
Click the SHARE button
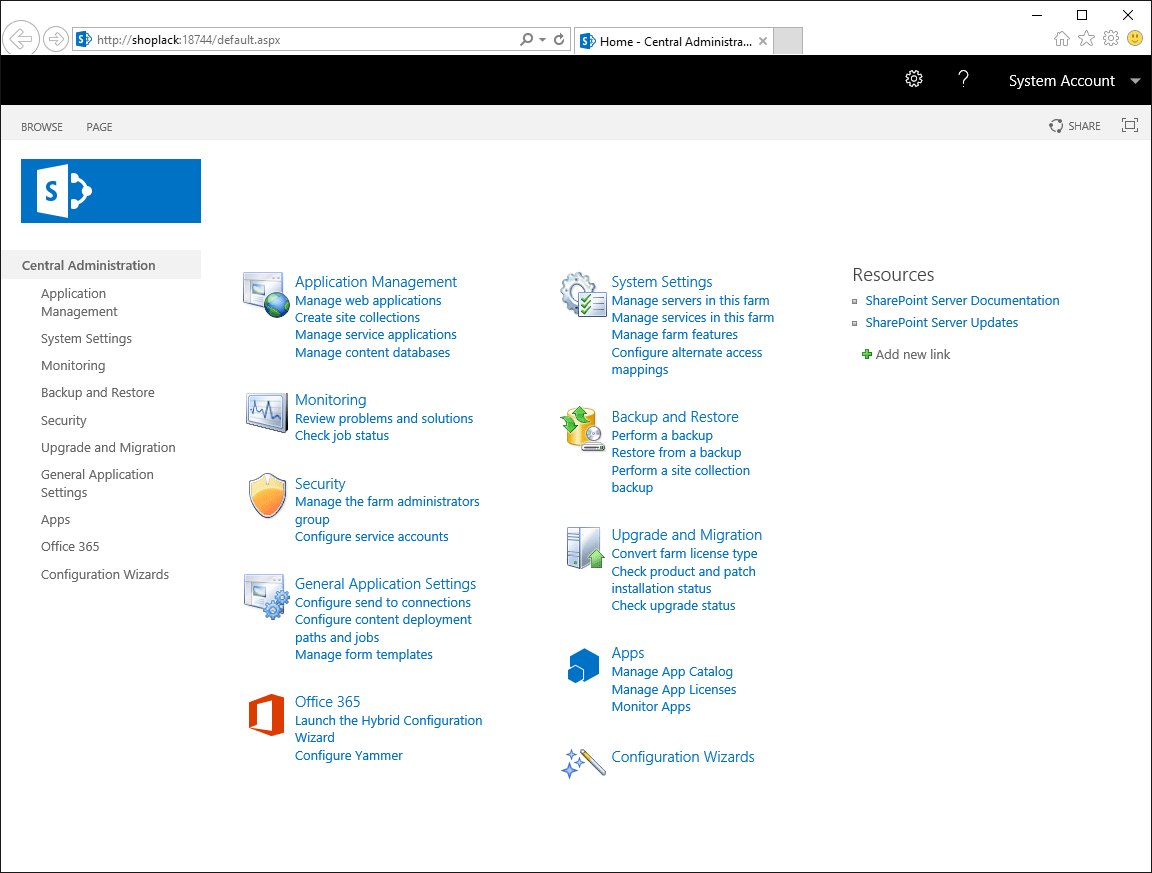[x=1075, y=126]
